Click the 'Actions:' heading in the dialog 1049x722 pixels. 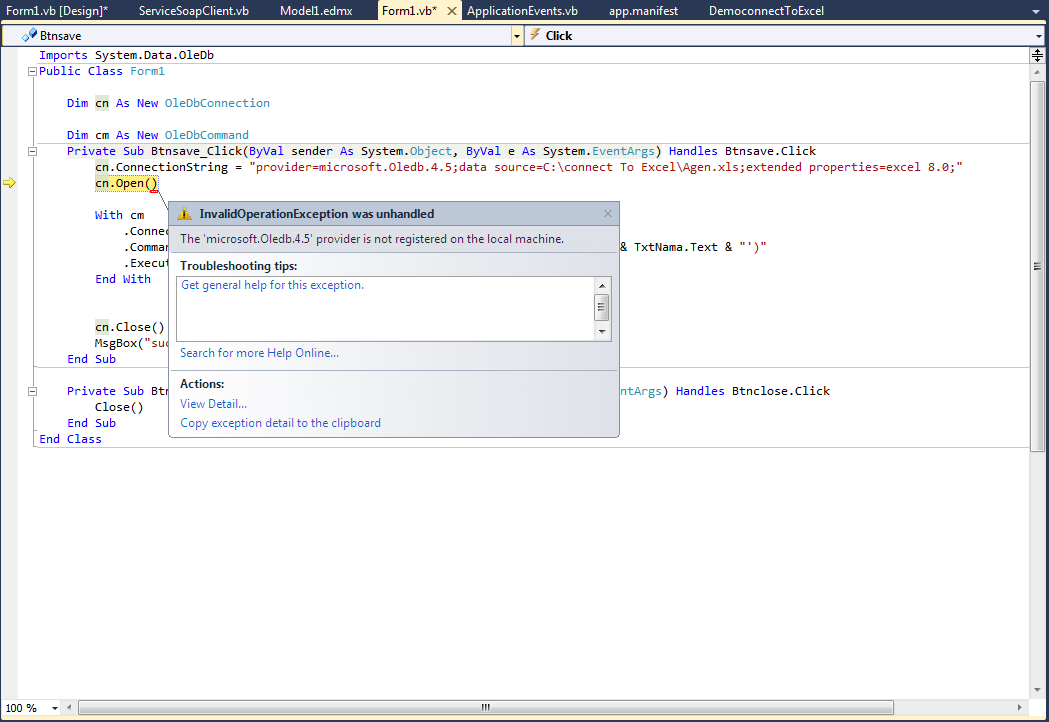coord(202,384)
